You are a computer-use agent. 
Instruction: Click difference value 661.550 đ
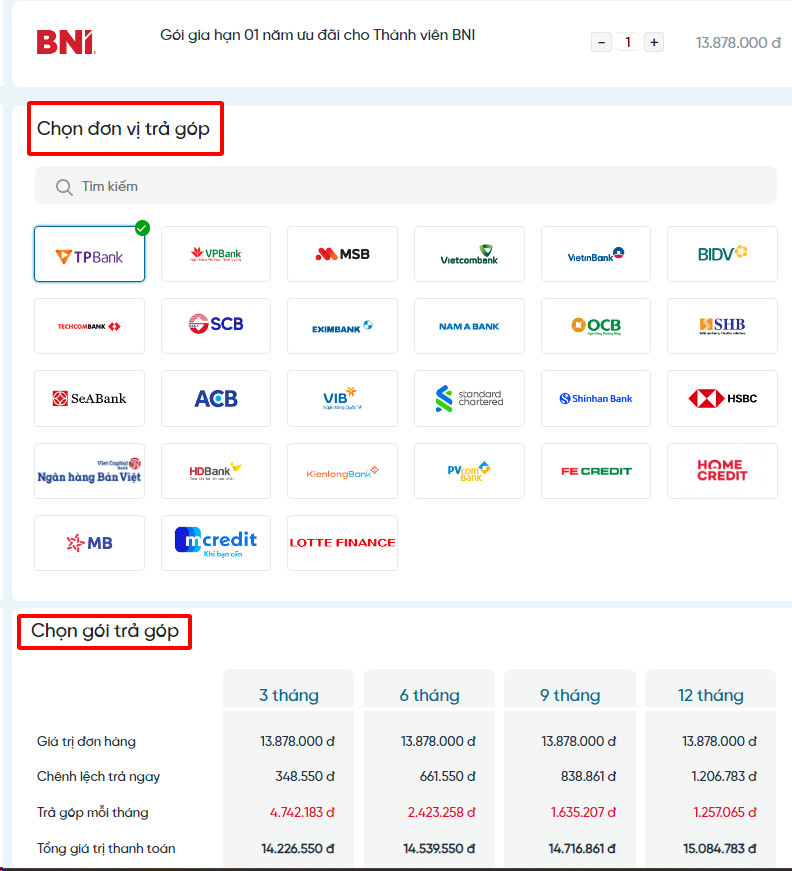click(448, 776)
